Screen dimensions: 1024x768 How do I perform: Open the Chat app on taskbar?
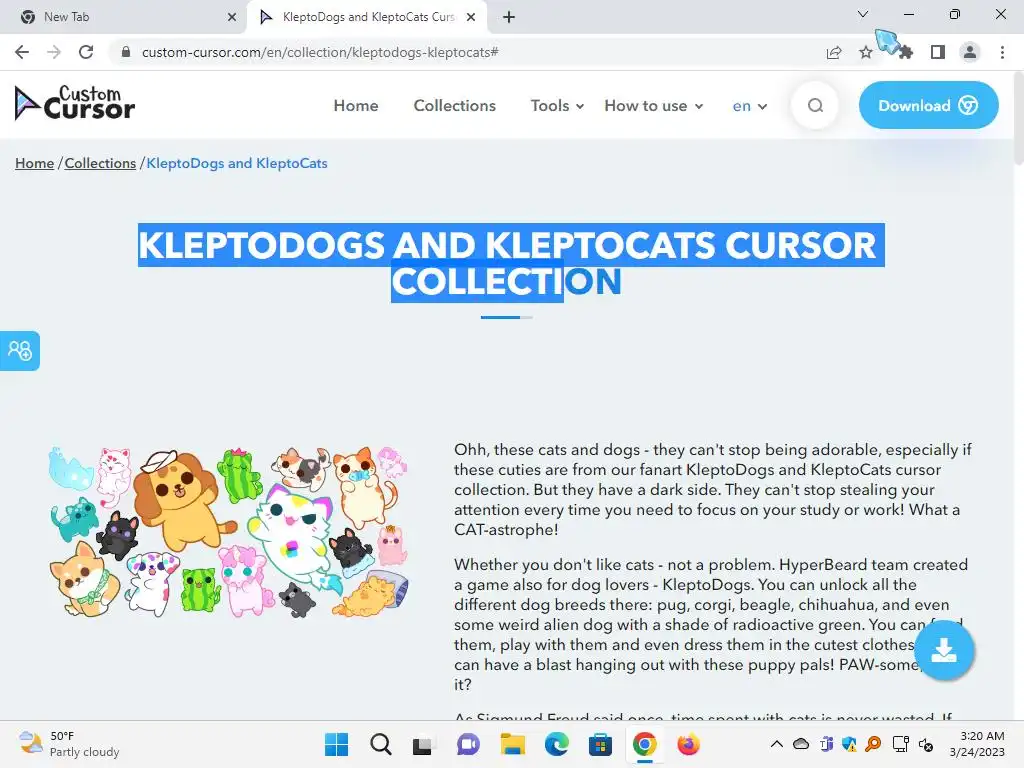[x=468, y=744]
